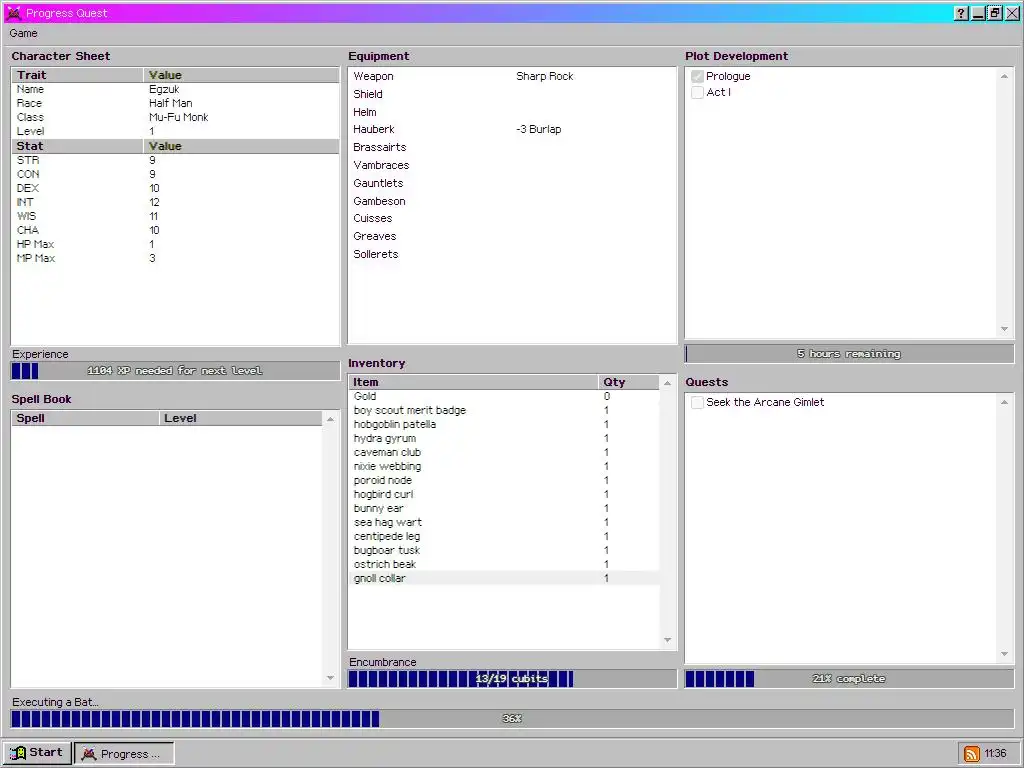Click Inventory scroll up arrow
The image size is (1024, 768).
click(667, 383)
